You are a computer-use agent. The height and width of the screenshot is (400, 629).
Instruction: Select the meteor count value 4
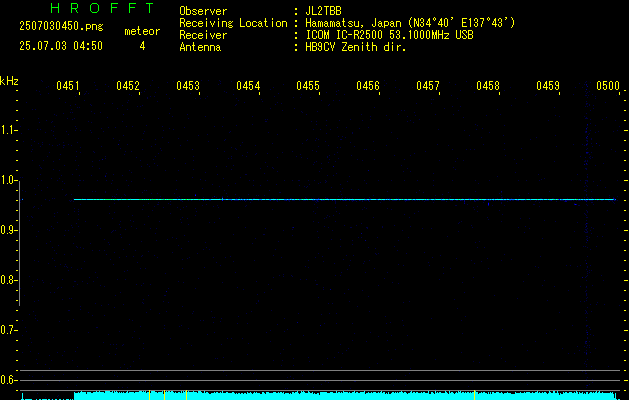point(142,46)
